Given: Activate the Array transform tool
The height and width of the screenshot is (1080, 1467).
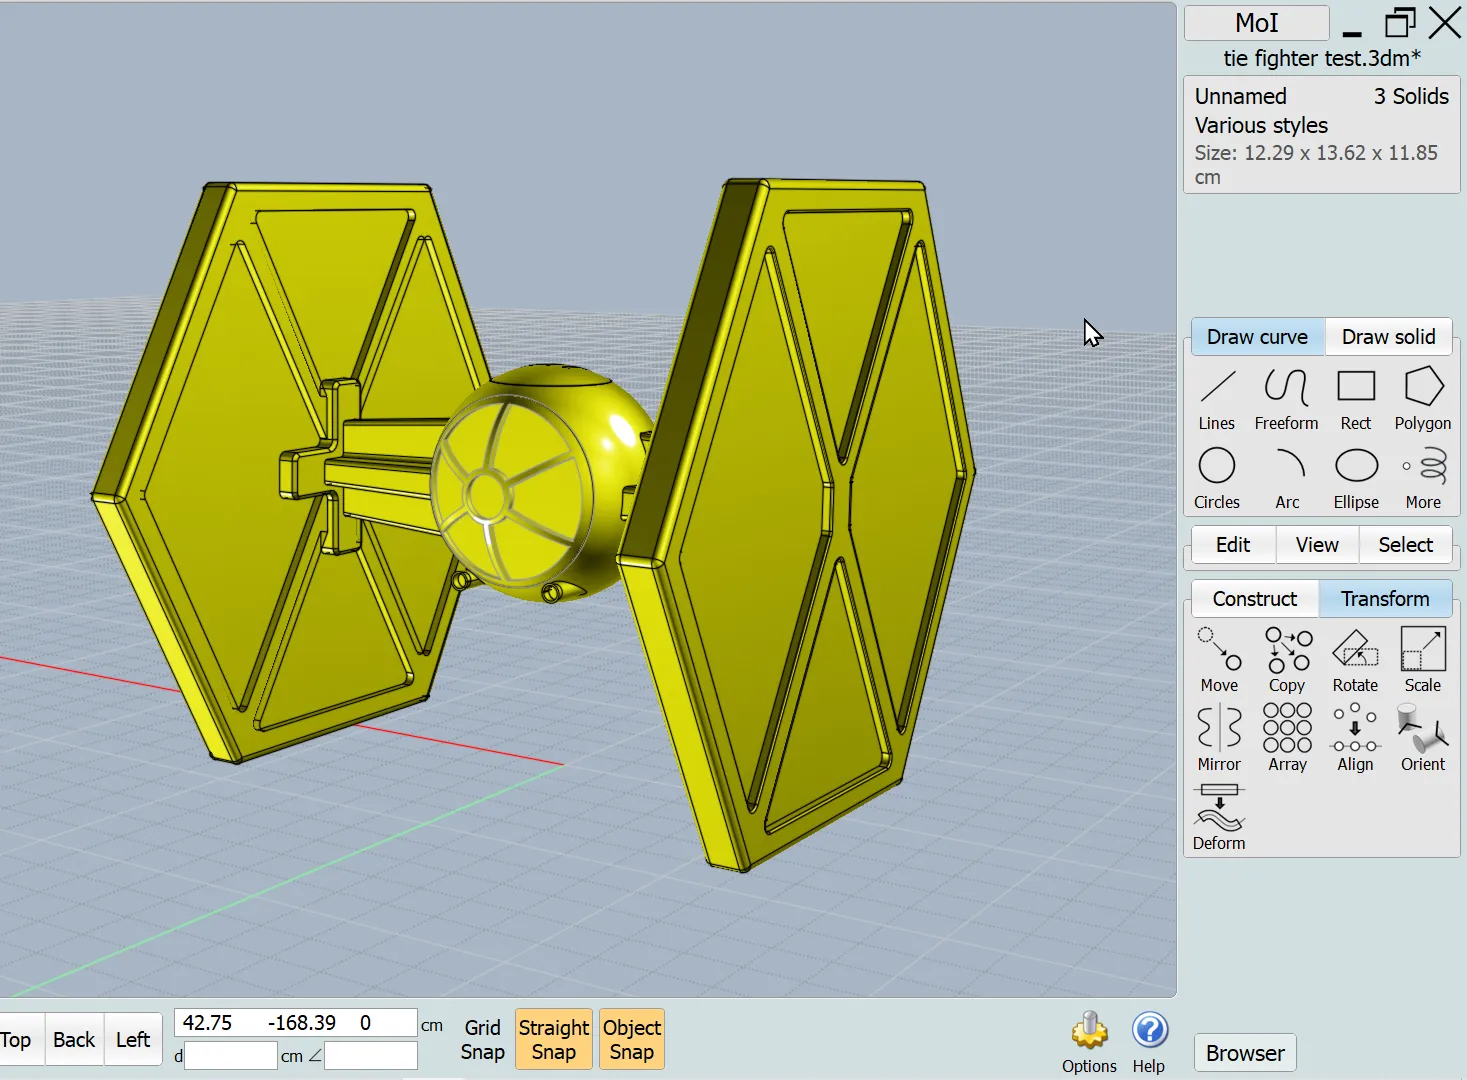Looking at the screenshot, I should point(1287,739).
